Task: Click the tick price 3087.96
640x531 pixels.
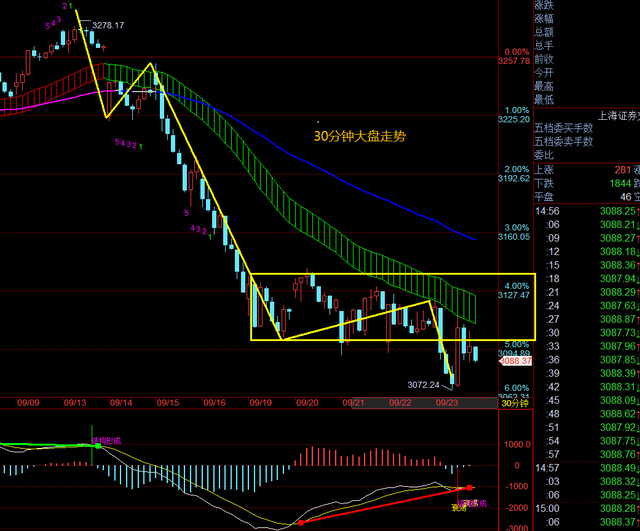Action: [618, 346]
